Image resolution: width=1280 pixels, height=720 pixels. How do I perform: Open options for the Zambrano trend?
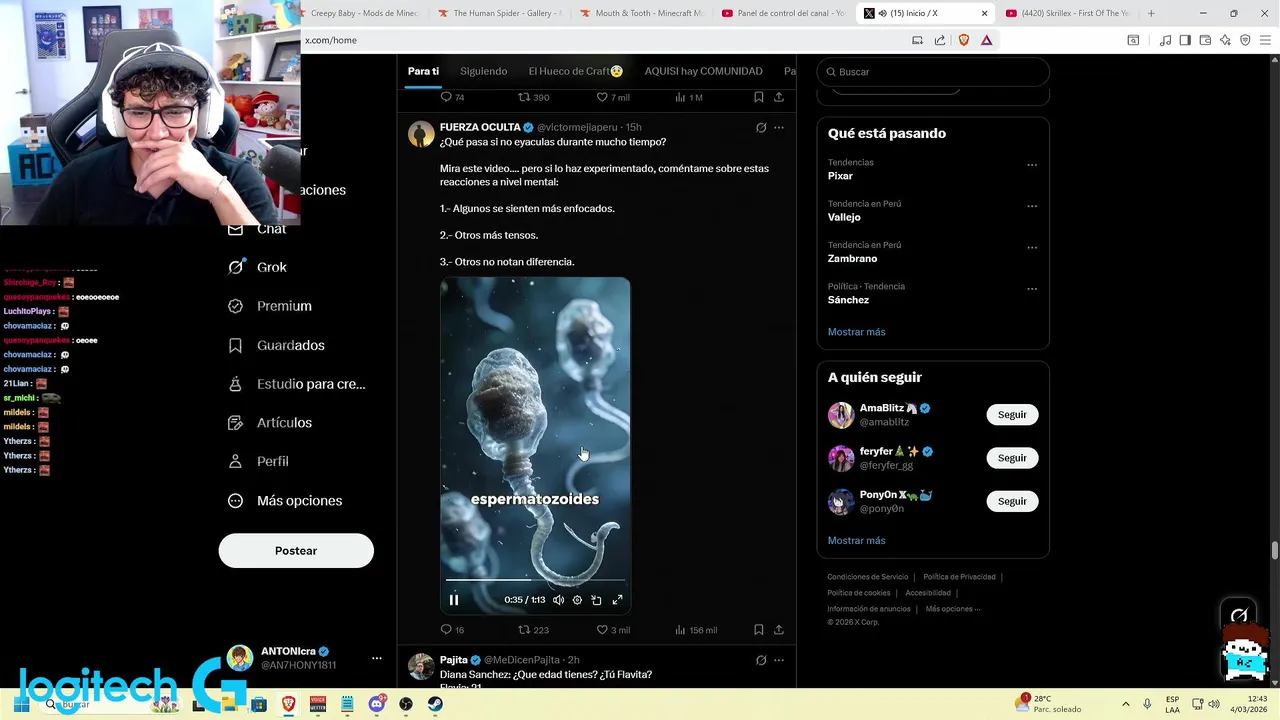1032,247
